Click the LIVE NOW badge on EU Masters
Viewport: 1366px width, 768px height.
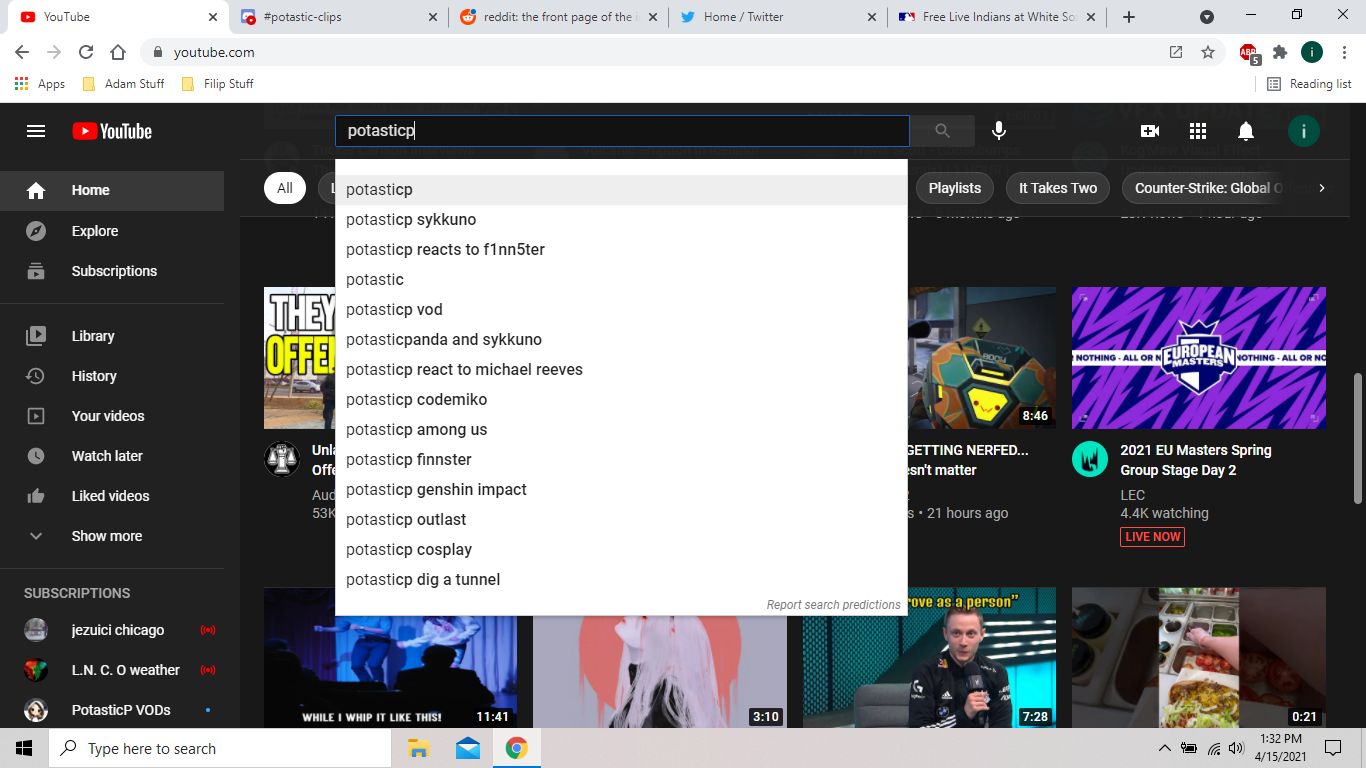pyautogui.click(x=1152, y=536)
